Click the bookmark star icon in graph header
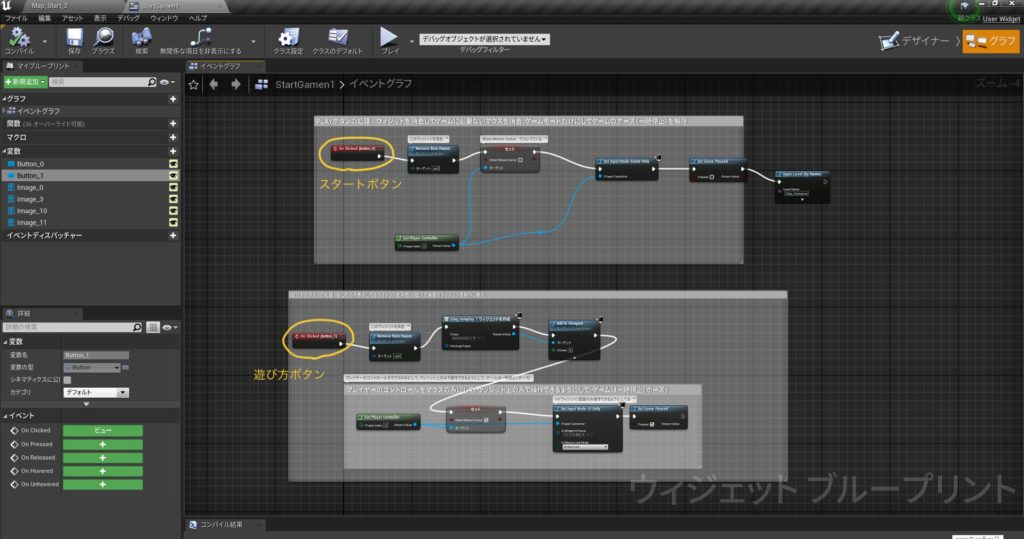Viewport: 1024px width, 539px height. [194, 85]
